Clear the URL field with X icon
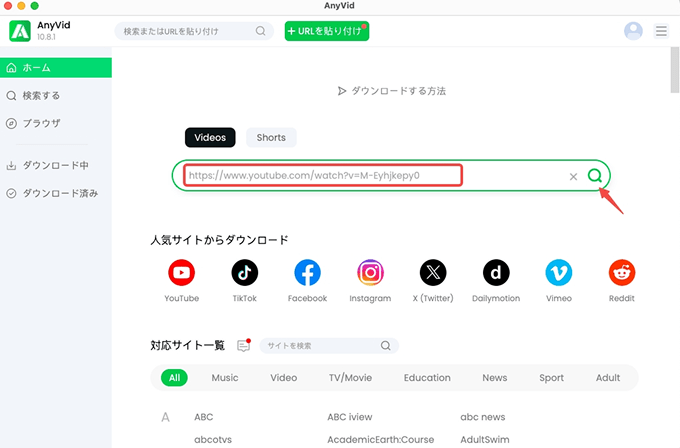This screenshot has height=448, width=680. [573, 176]
